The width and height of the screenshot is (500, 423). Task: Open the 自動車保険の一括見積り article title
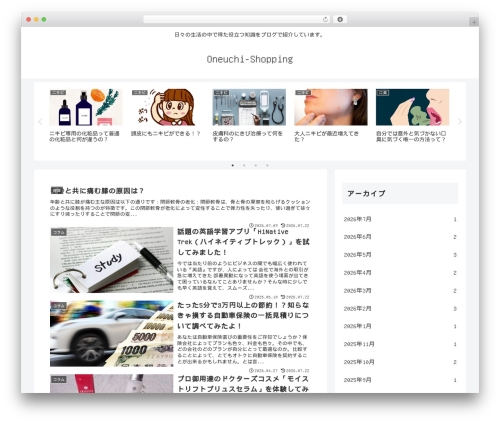[x=243, y=315]
